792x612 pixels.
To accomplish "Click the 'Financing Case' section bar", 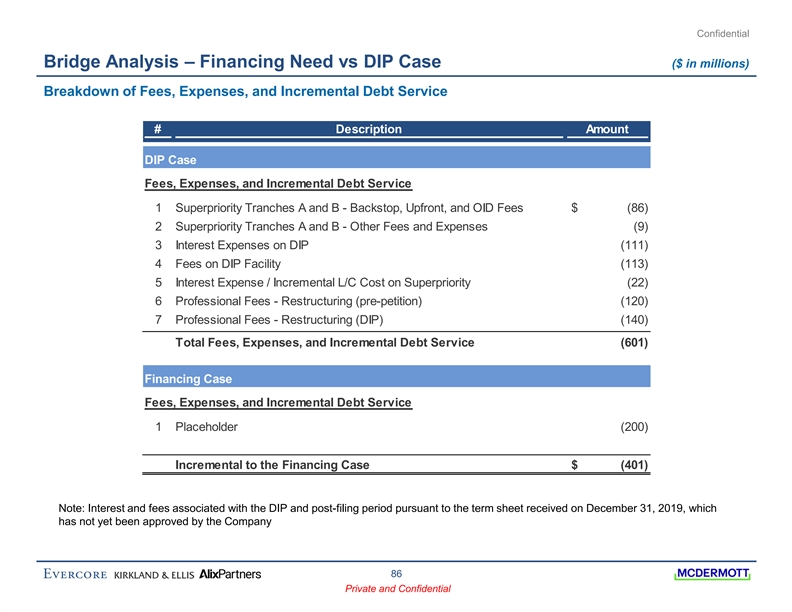I will [397, 379].
